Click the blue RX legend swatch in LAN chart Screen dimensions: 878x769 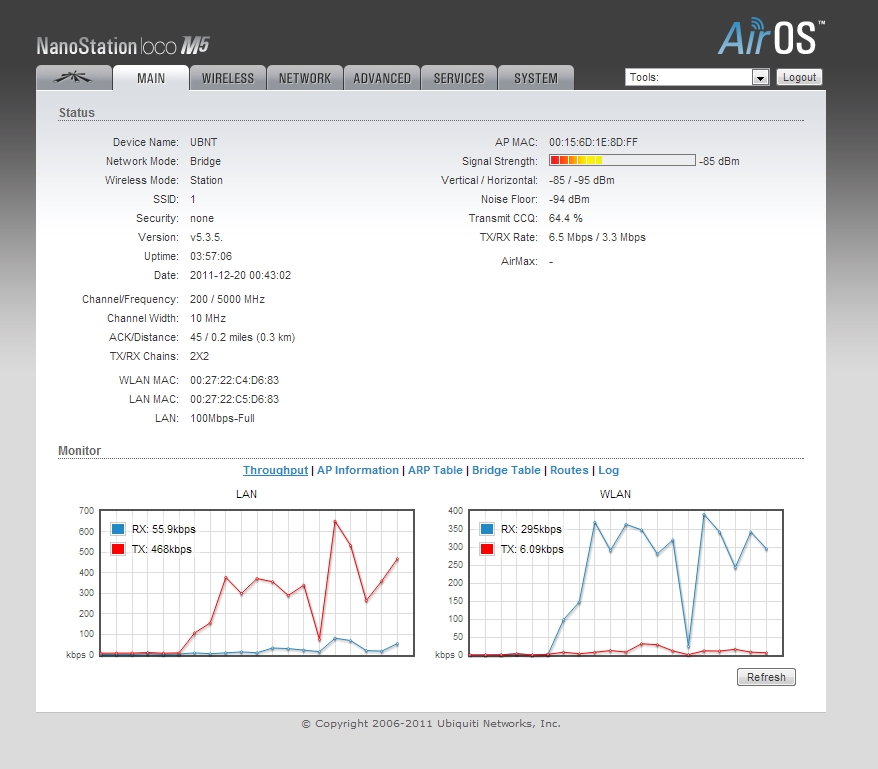[x=118, y=529]
